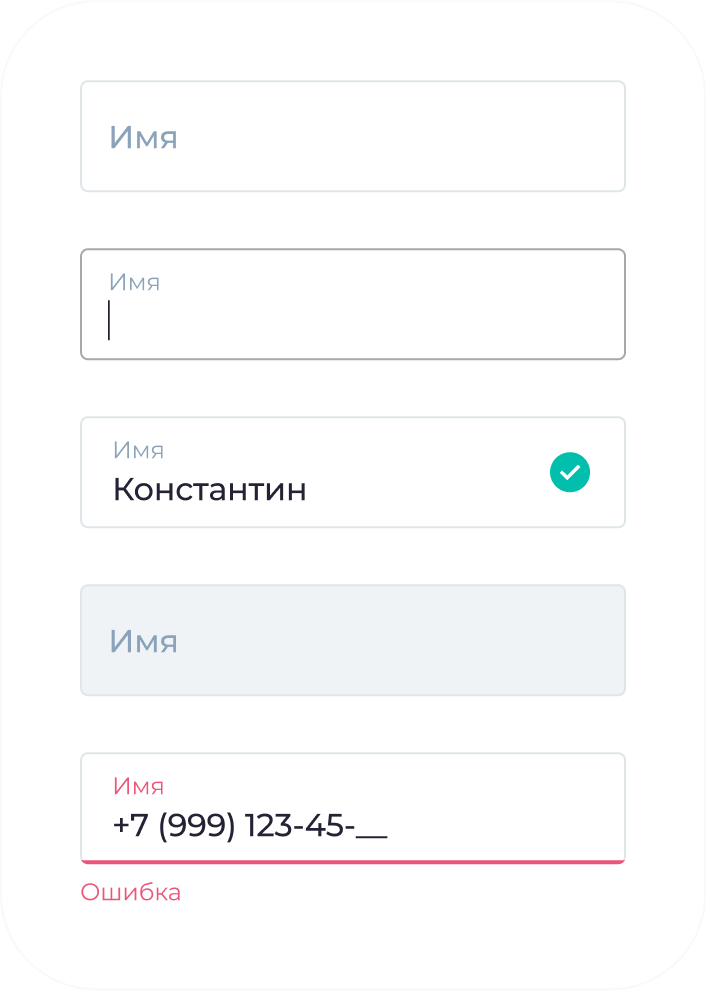Click the Ошибка error message text
The height and width of the screenshot is (991, 707).
(x=130, y=891)
